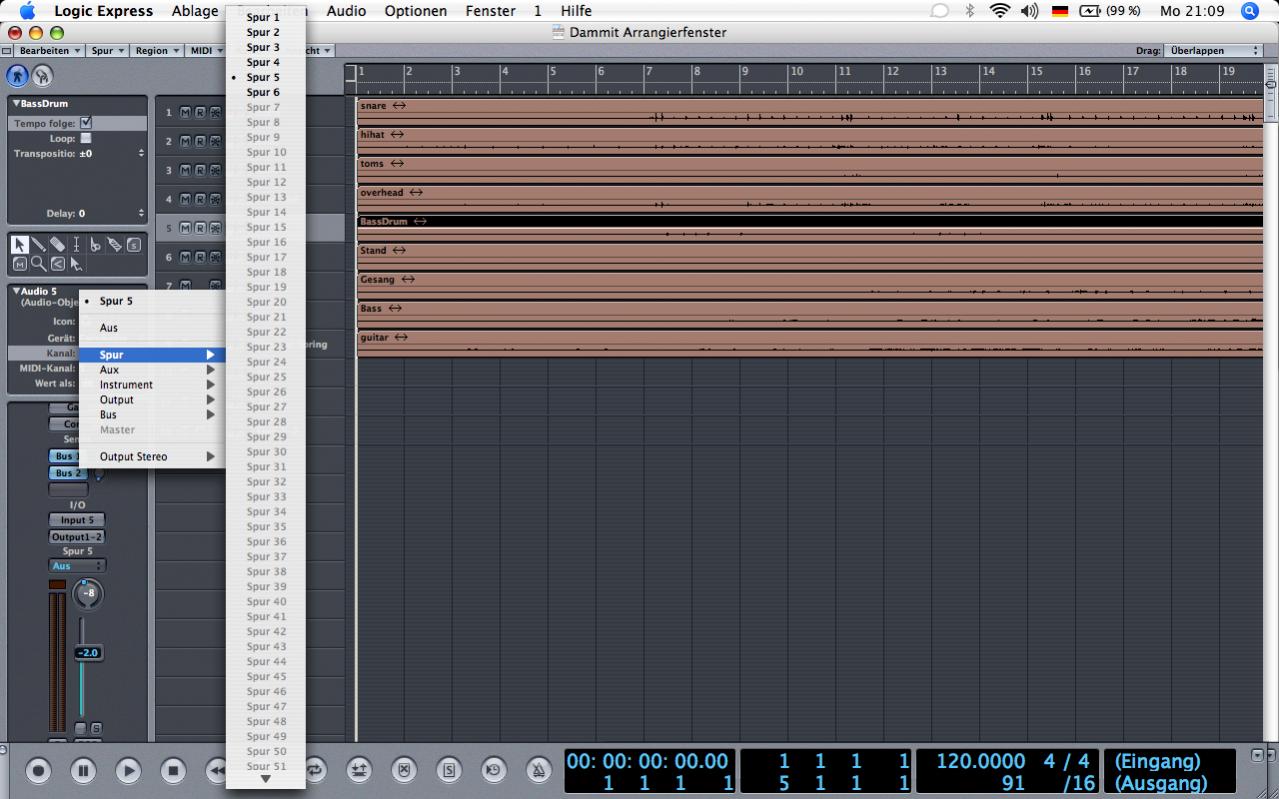Select the Glue tool in the toolbox
Screen dimensions: 1279x799
point(115,245)
